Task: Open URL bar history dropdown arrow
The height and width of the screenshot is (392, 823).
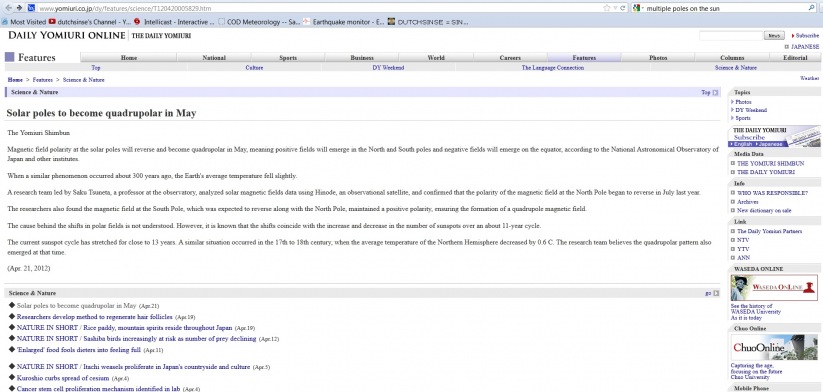Action: [x=615, y=8]
